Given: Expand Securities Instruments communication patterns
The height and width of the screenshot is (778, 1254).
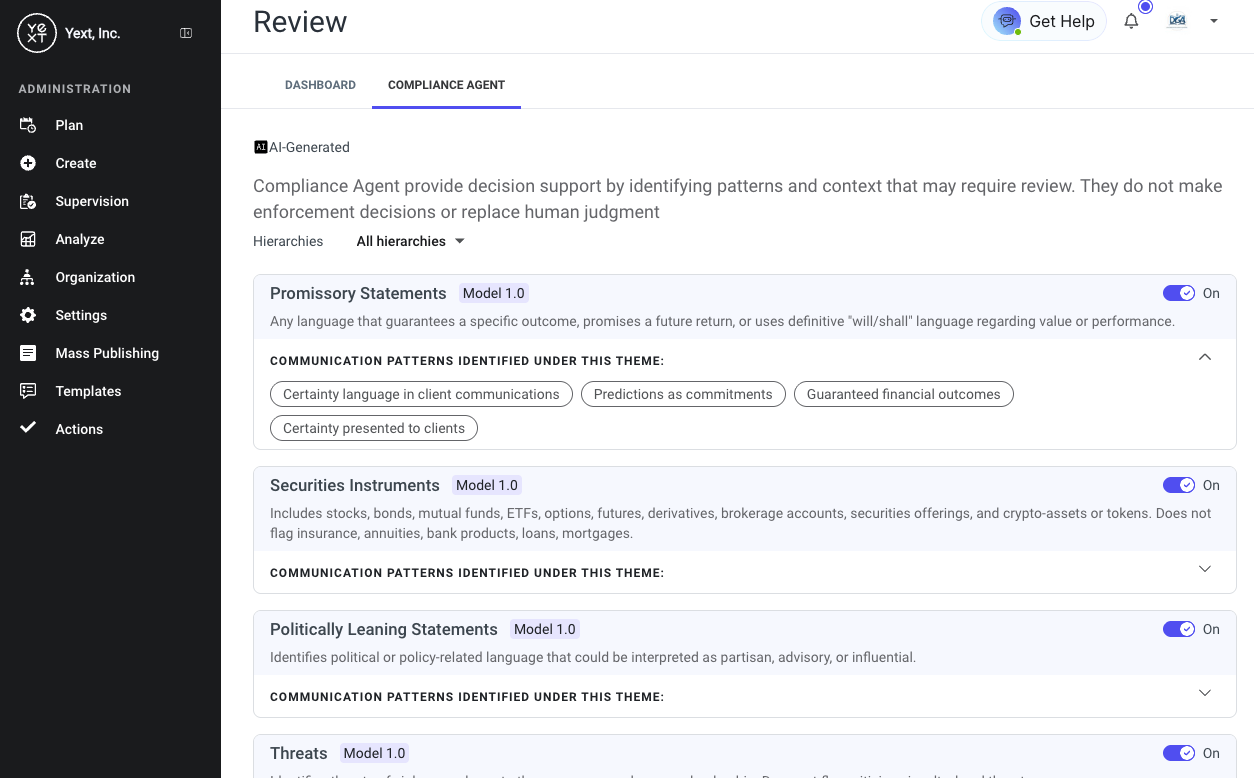Looking at the screenshot, I should click(1205, 569).
